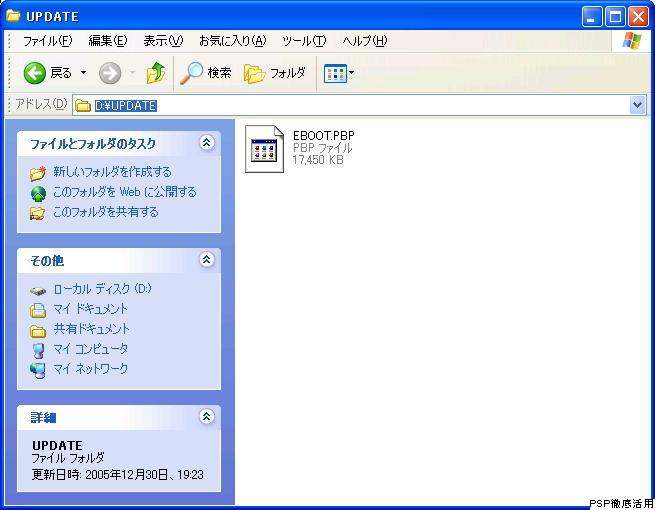Click the publish to Web globe icon
Viewport: 655px width, 510px height.
[x=38, y=193]
